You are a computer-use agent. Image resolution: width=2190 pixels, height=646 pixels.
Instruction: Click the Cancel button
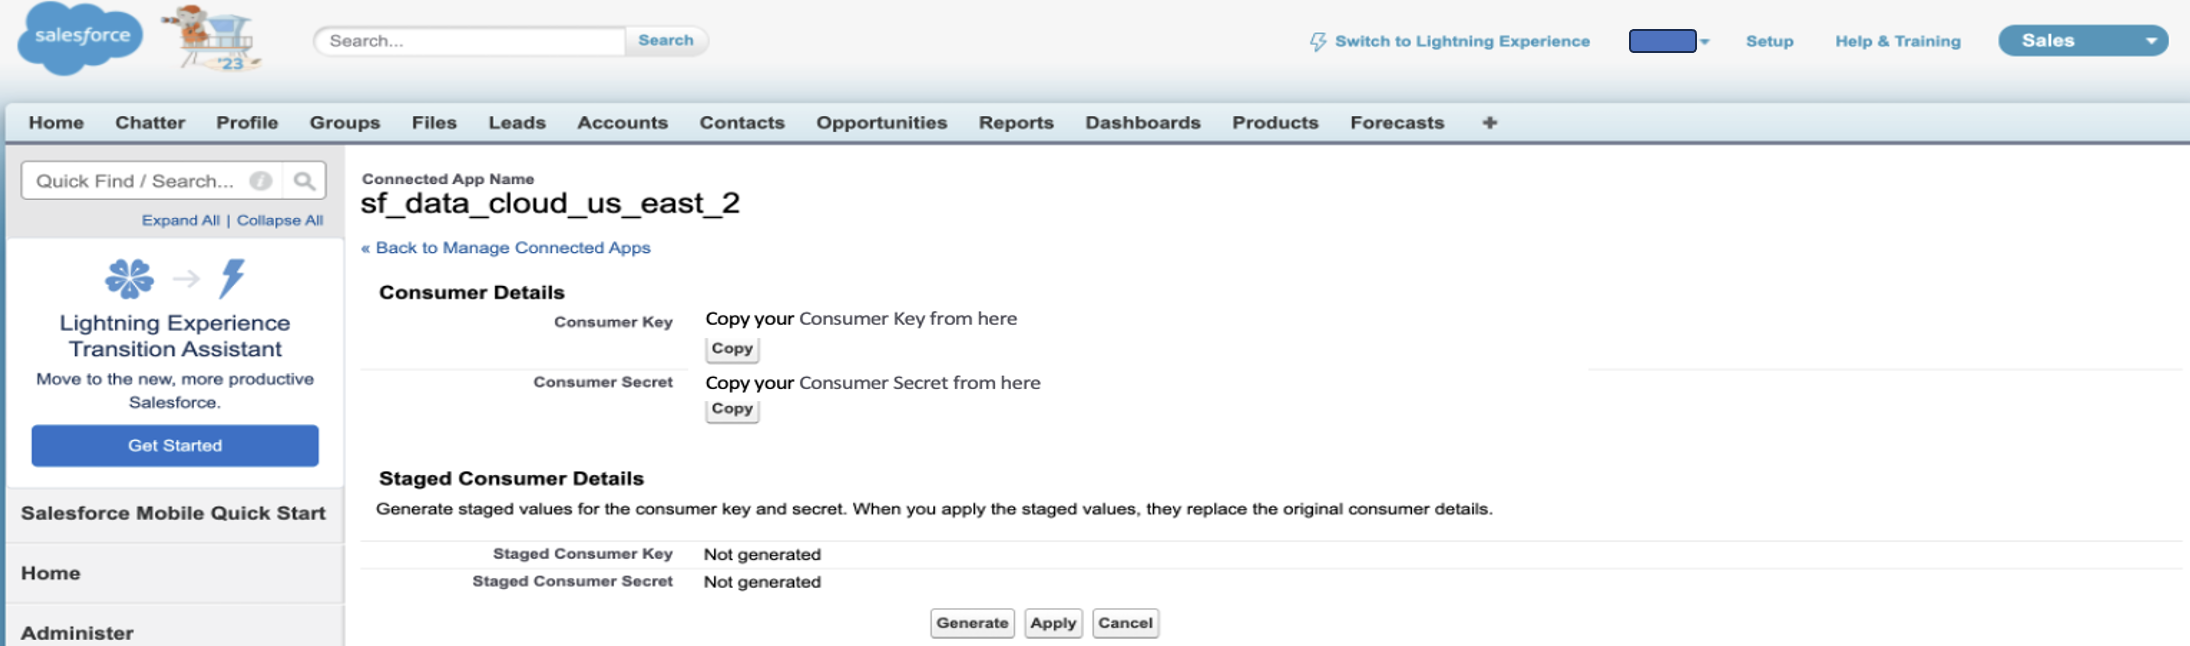[1125, 623]
